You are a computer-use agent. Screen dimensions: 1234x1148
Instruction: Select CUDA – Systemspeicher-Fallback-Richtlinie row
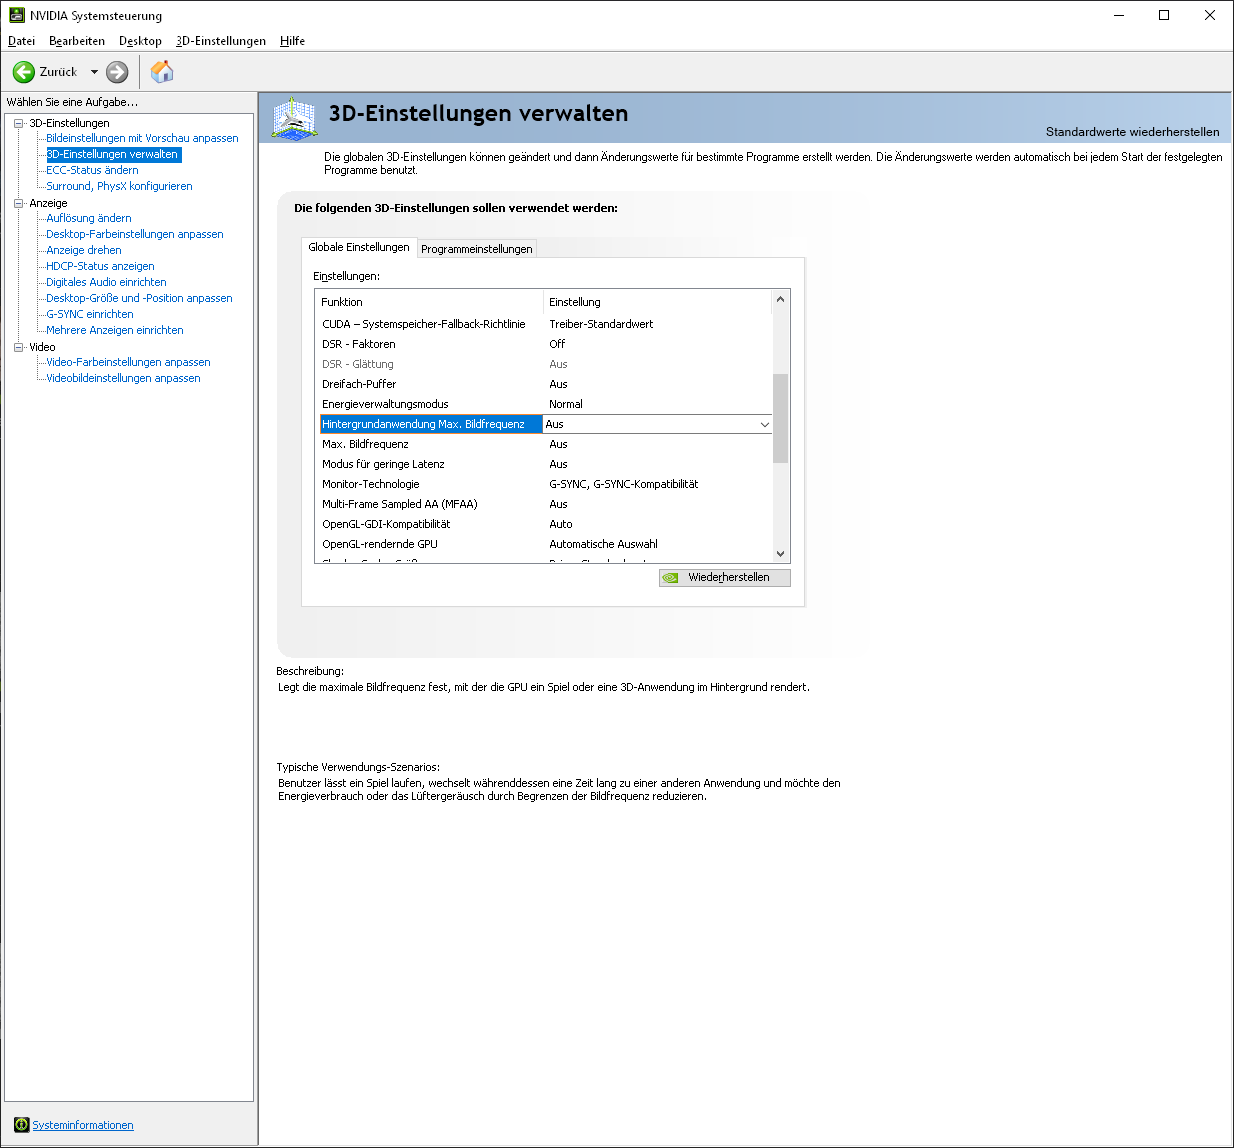click(x=545, y=324)
